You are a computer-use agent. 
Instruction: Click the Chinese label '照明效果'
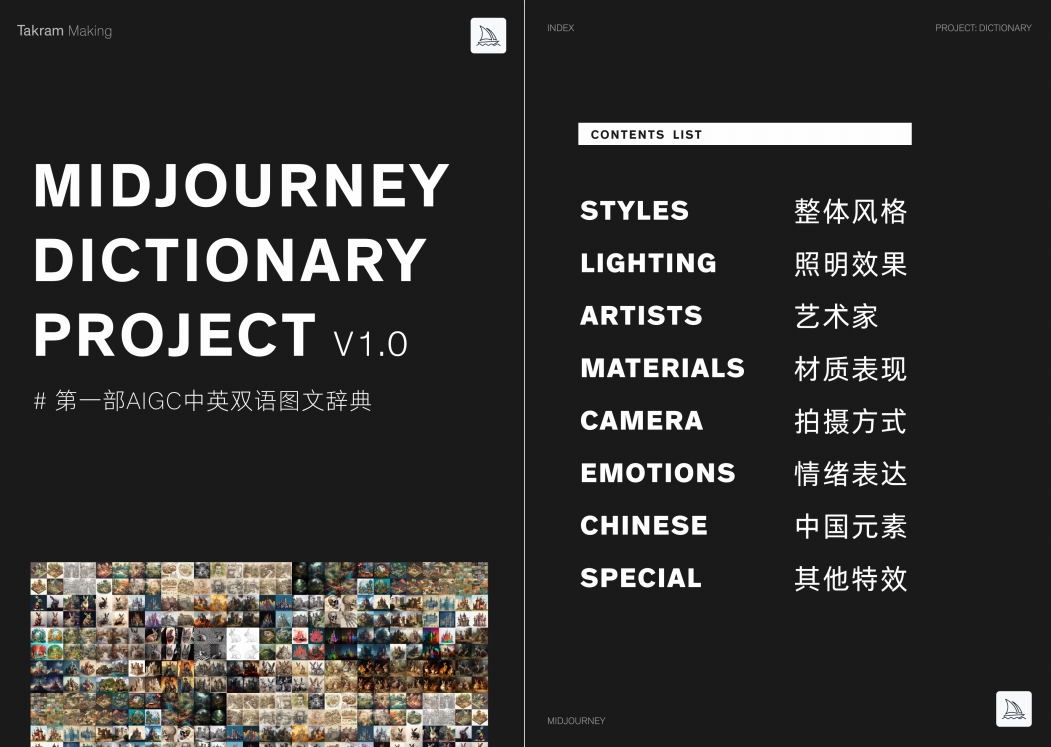pos(851,264)
